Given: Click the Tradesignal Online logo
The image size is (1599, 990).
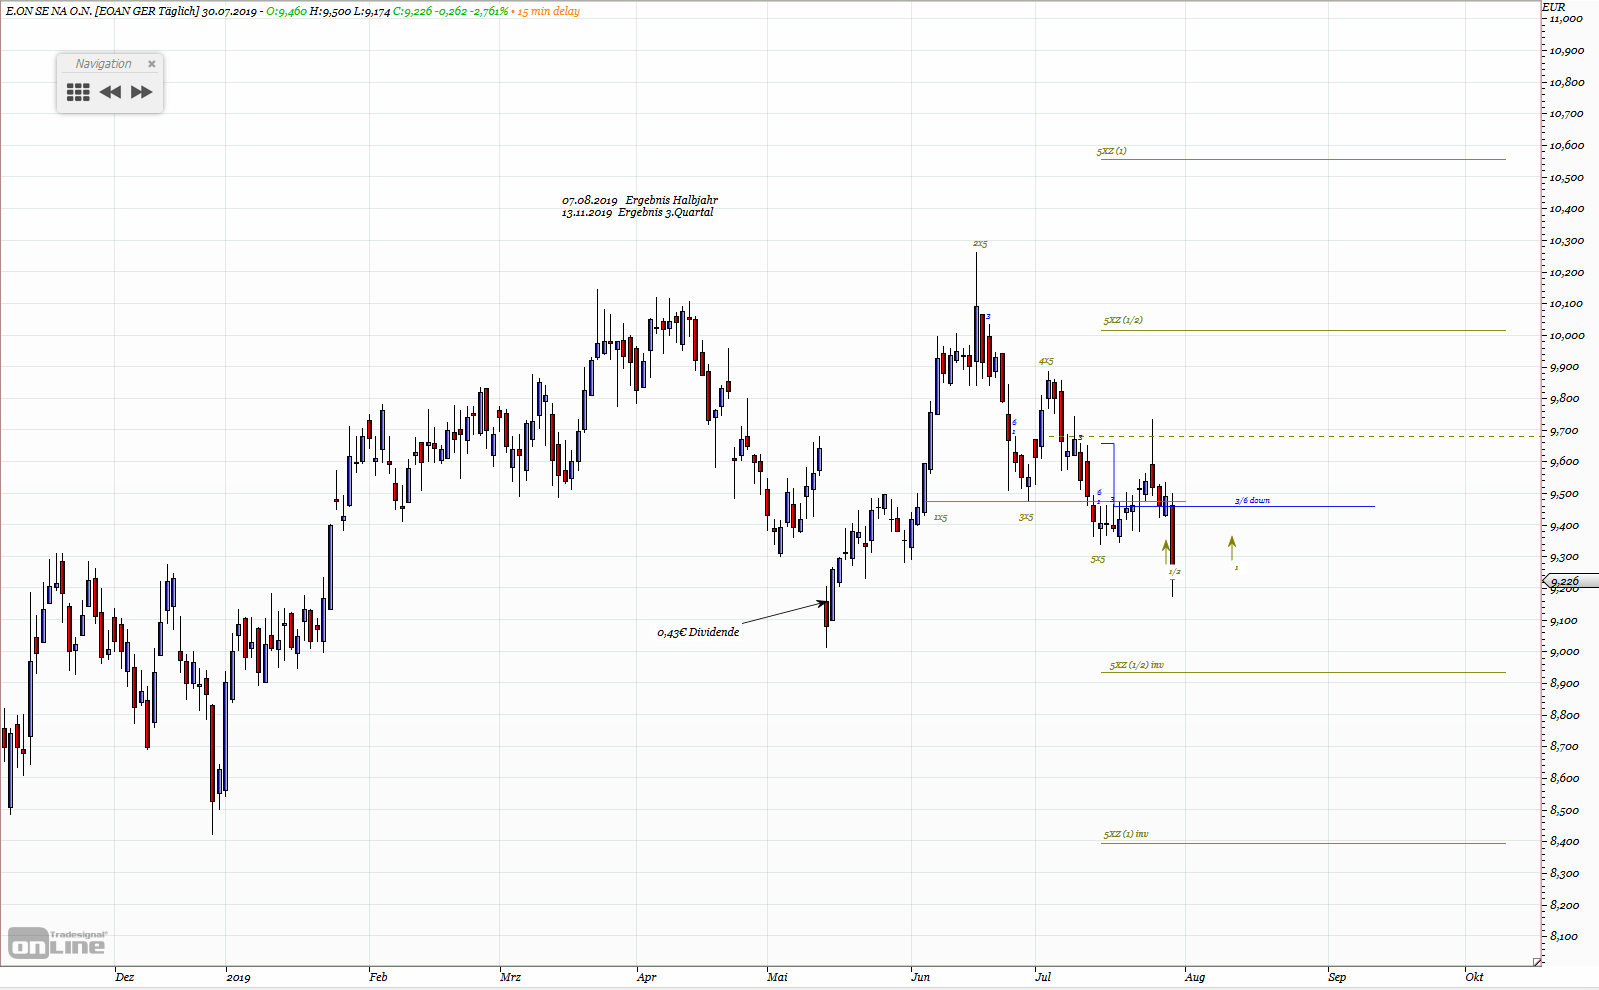Looking at the screenshot, I should 57,943.
